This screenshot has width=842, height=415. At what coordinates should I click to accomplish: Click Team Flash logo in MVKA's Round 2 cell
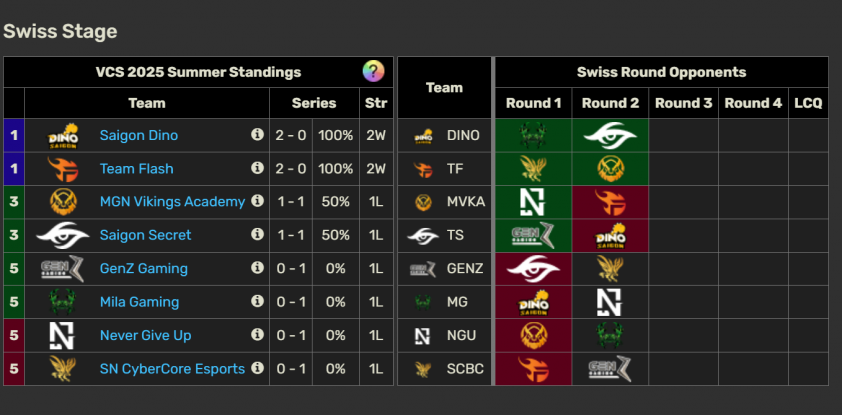pyautogui.click(x=610, y=202)
